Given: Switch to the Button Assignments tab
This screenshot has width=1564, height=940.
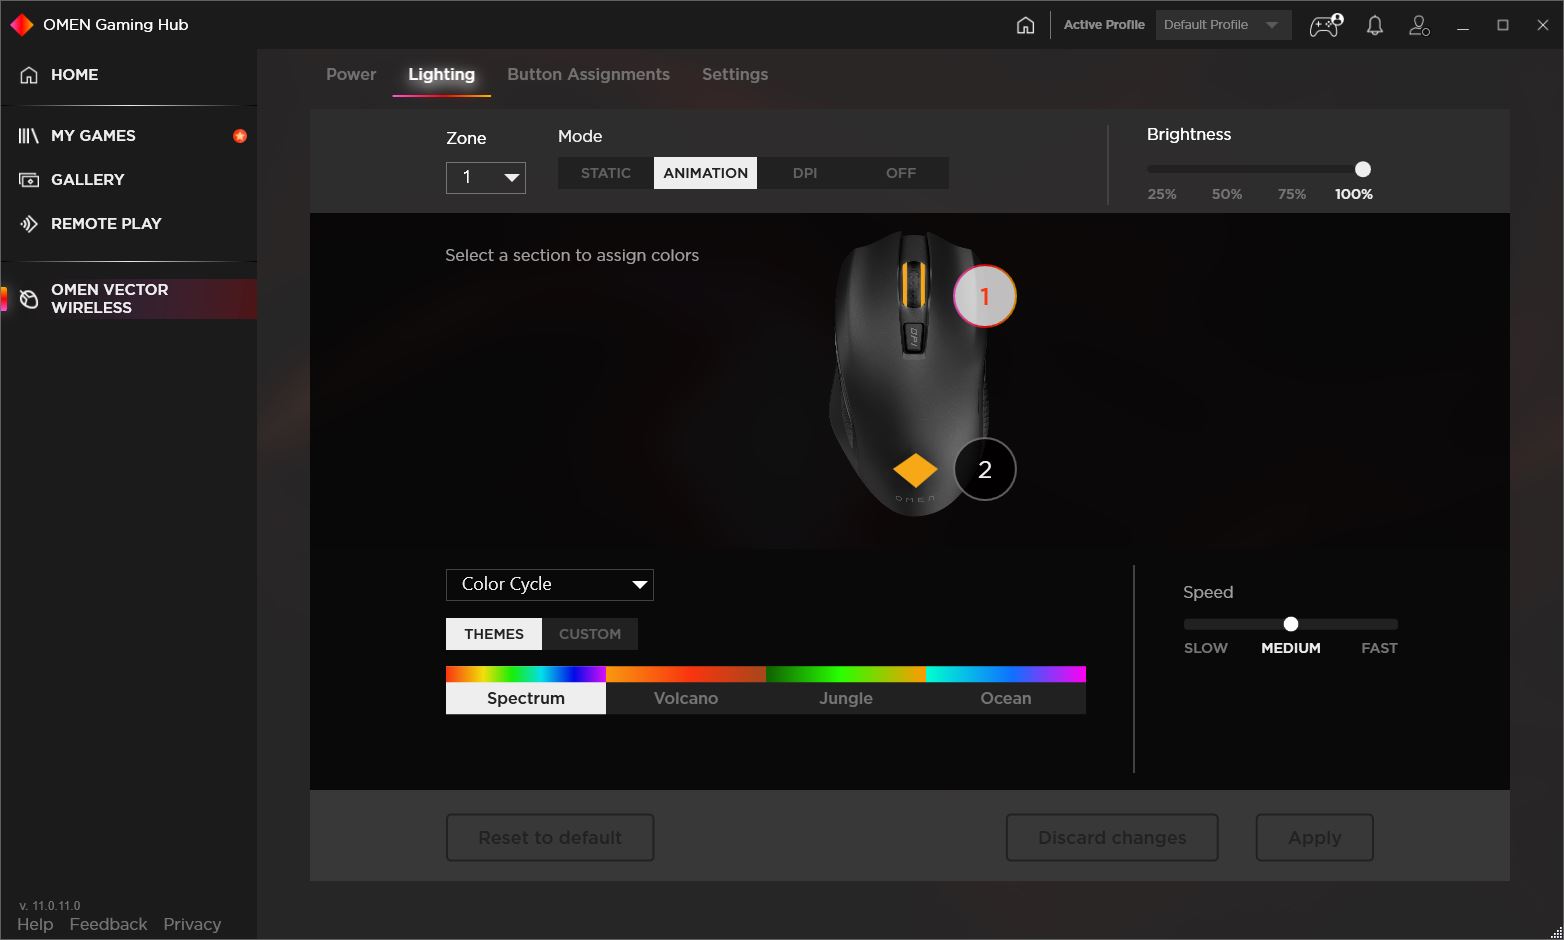Looking at the screenshot, I should (588, 75).
